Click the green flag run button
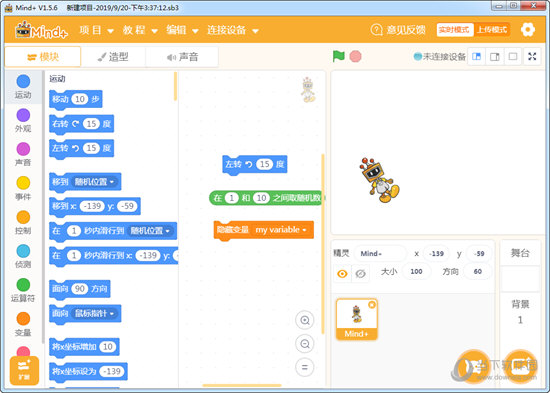Screen dimensions: 550x393 [x=338, y=56]
